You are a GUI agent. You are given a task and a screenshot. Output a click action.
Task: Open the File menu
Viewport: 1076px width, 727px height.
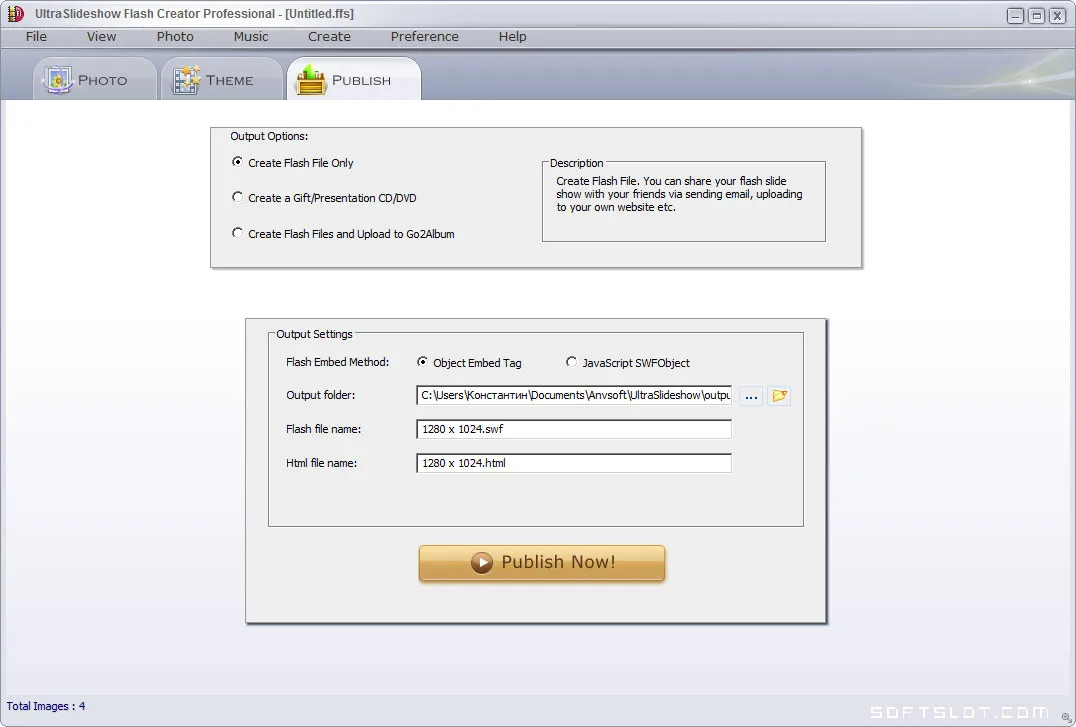36,36
